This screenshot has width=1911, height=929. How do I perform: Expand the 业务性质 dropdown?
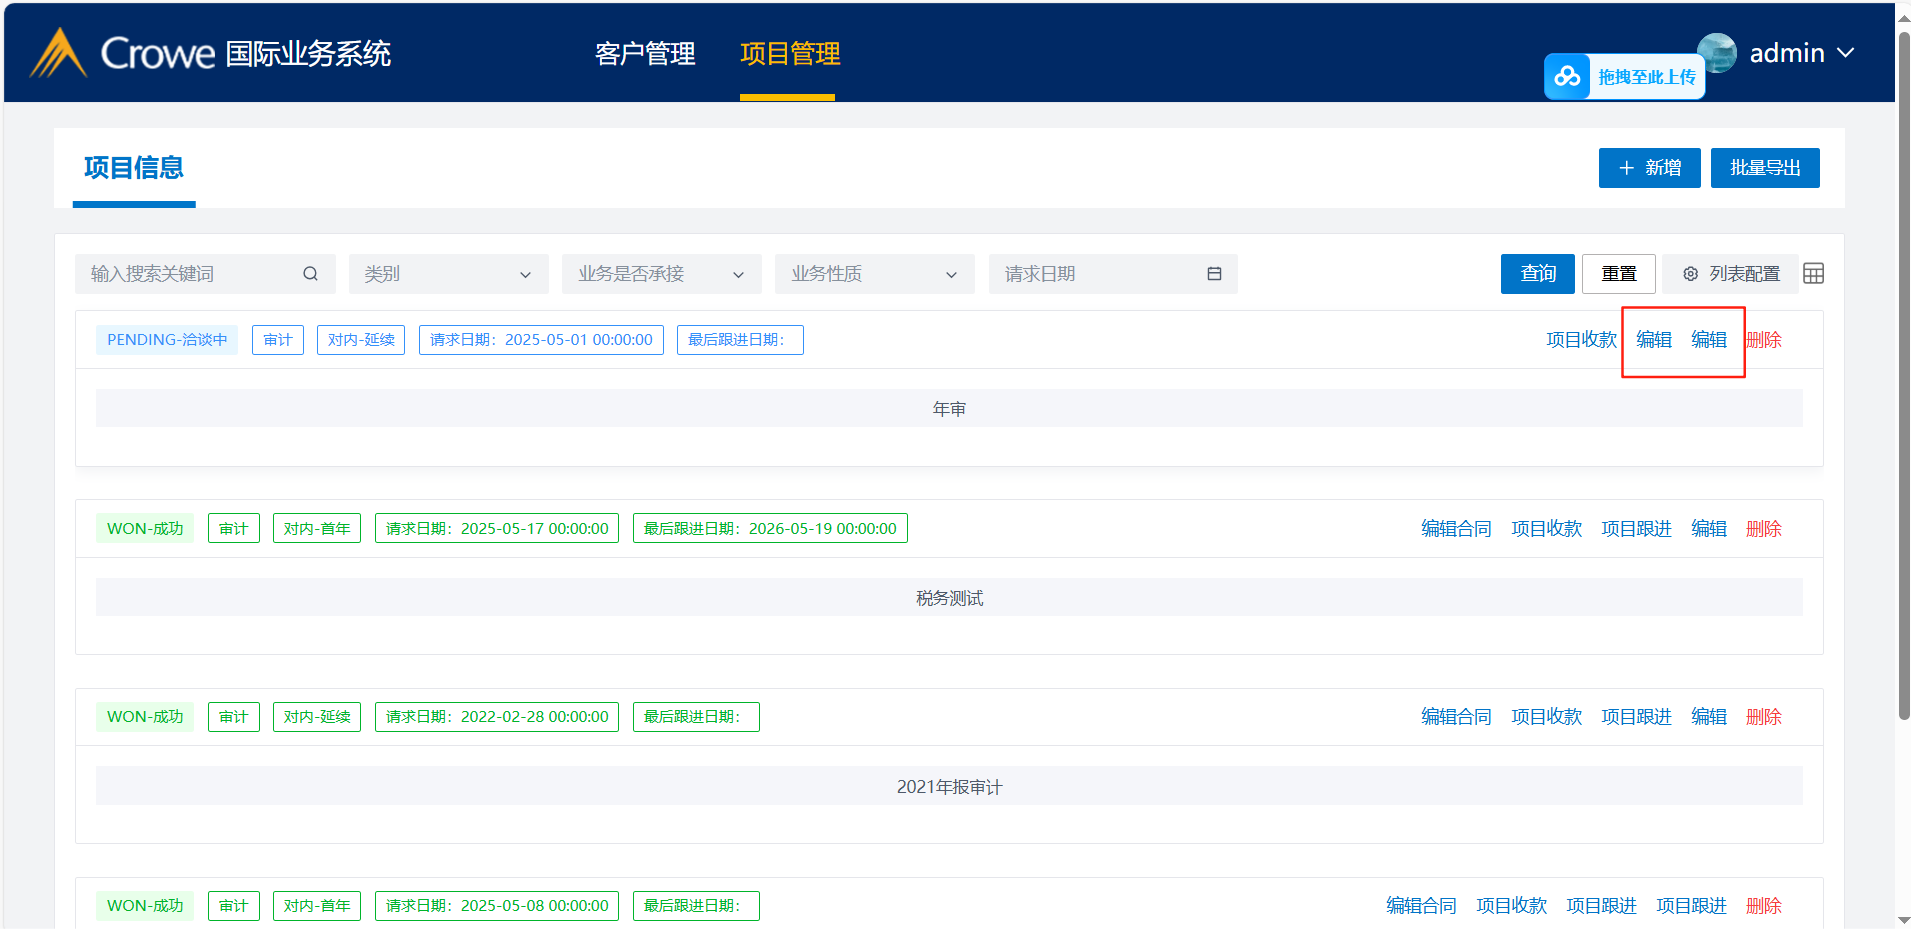874,274
